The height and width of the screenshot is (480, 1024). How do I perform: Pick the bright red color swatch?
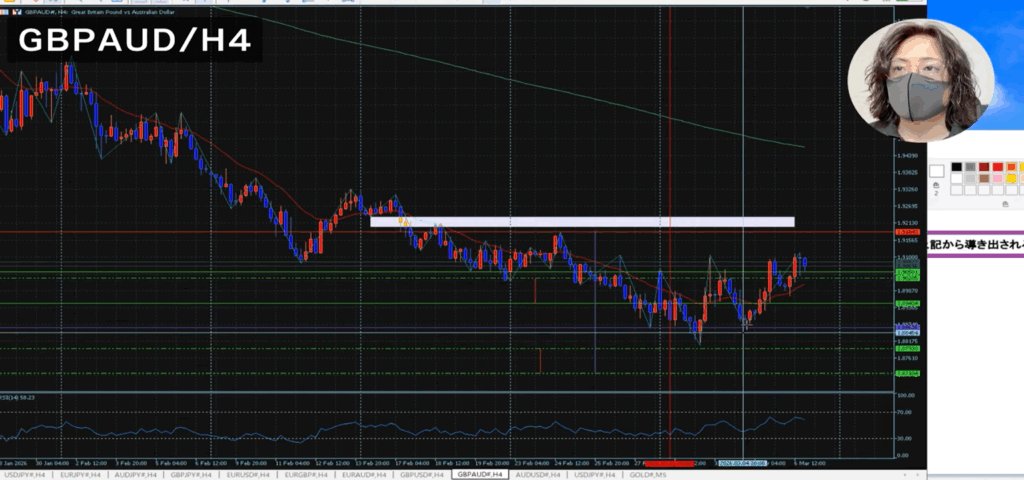click(999, 167)
